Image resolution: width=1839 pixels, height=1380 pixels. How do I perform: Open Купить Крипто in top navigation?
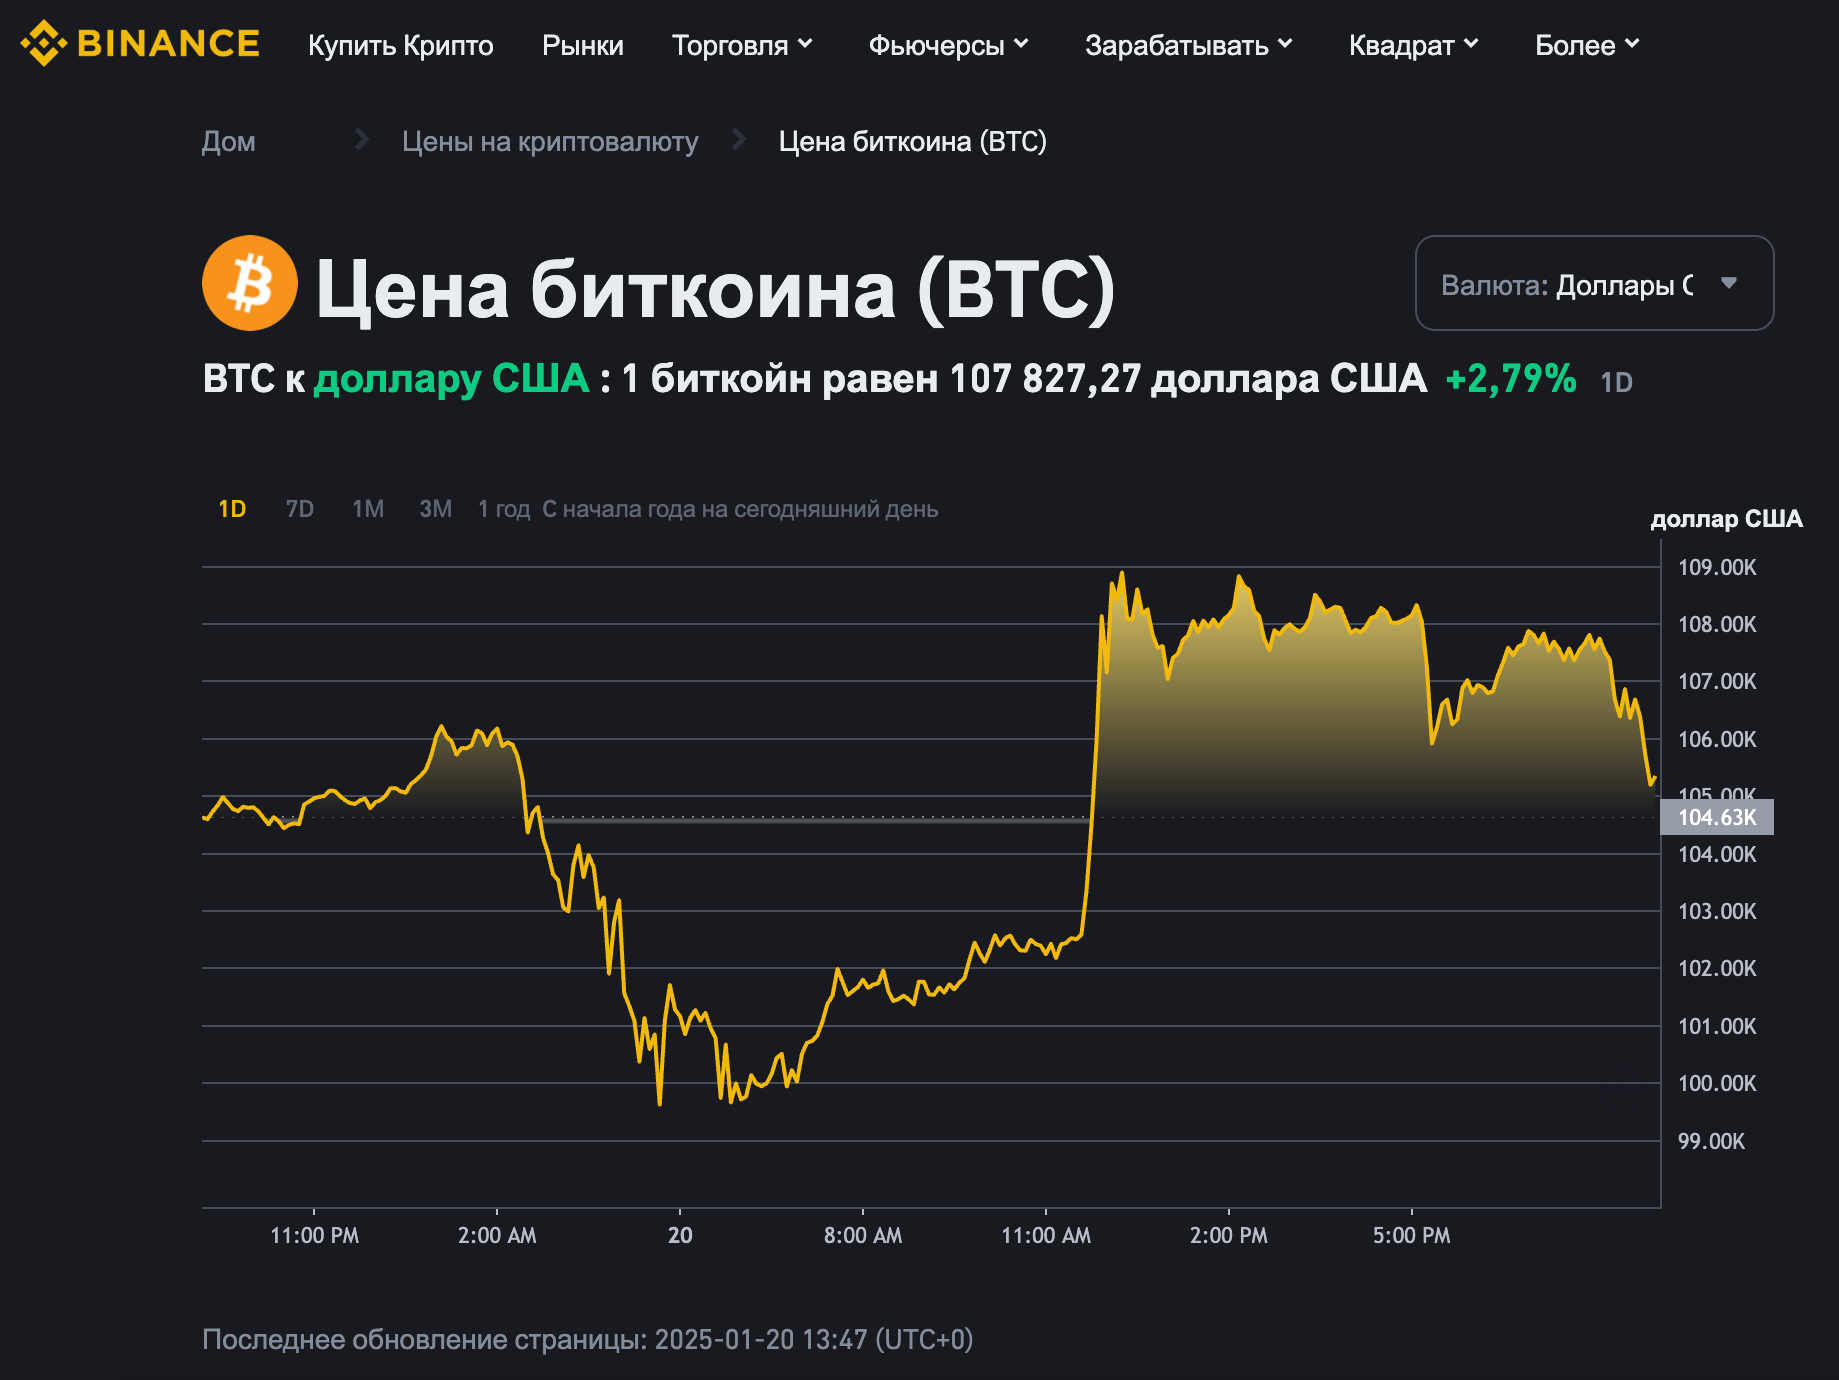coord(401,45)
